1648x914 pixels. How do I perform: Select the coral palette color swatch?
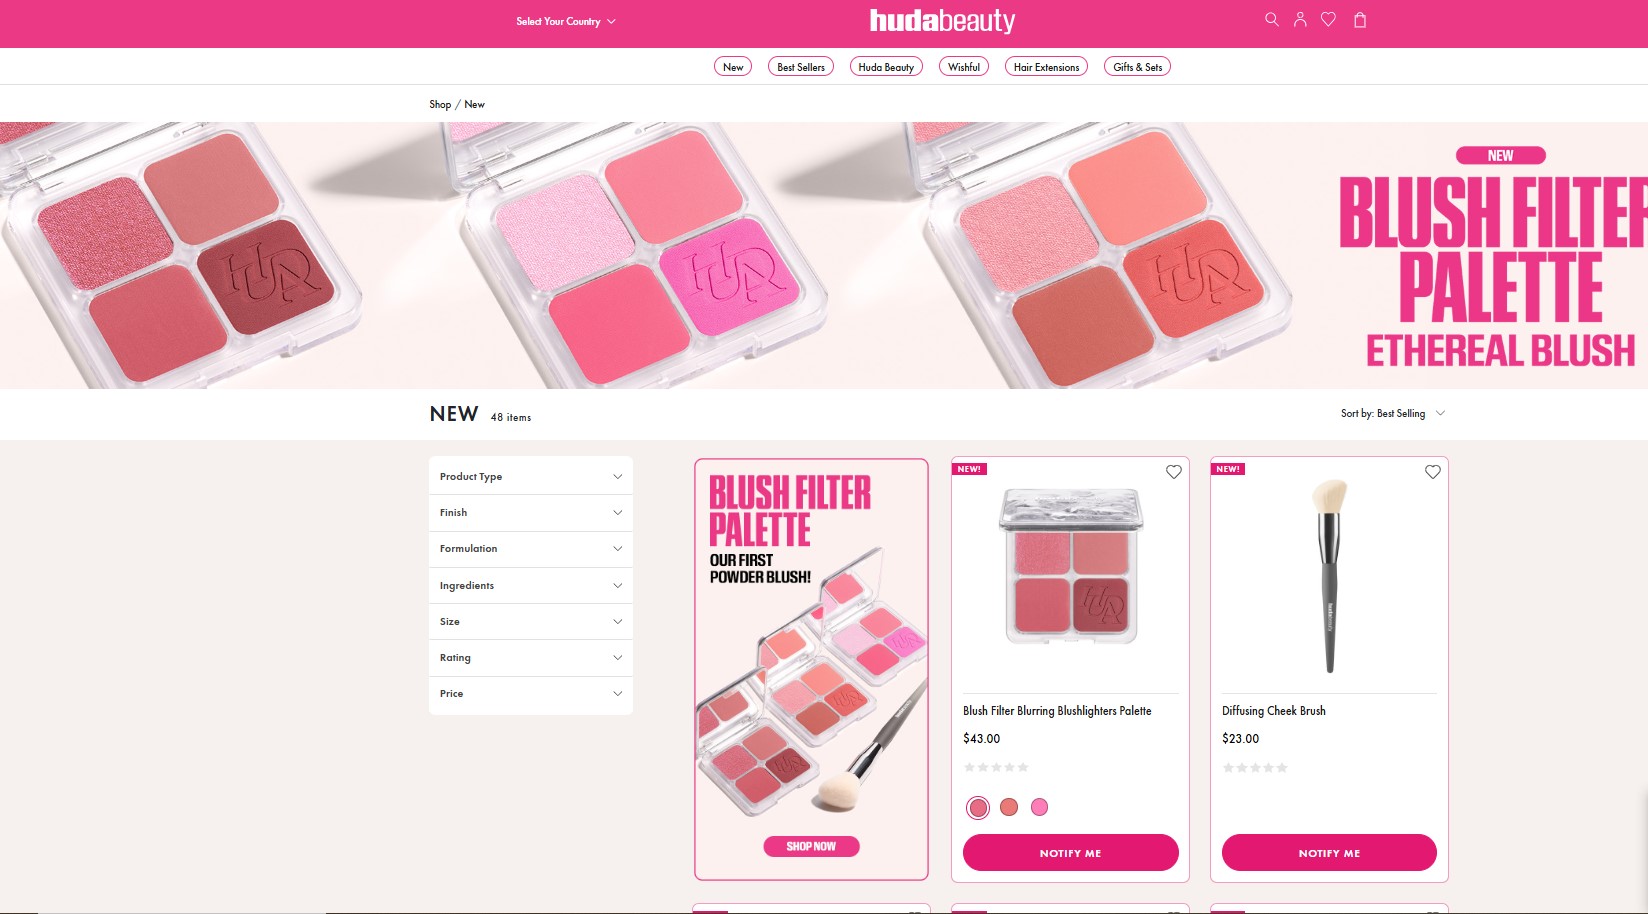[x=1009, y=807]
